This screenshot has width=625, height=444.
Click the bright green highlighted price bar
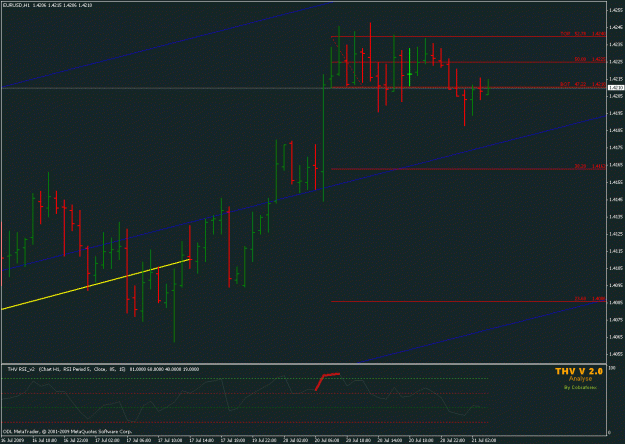pos(409,67)
